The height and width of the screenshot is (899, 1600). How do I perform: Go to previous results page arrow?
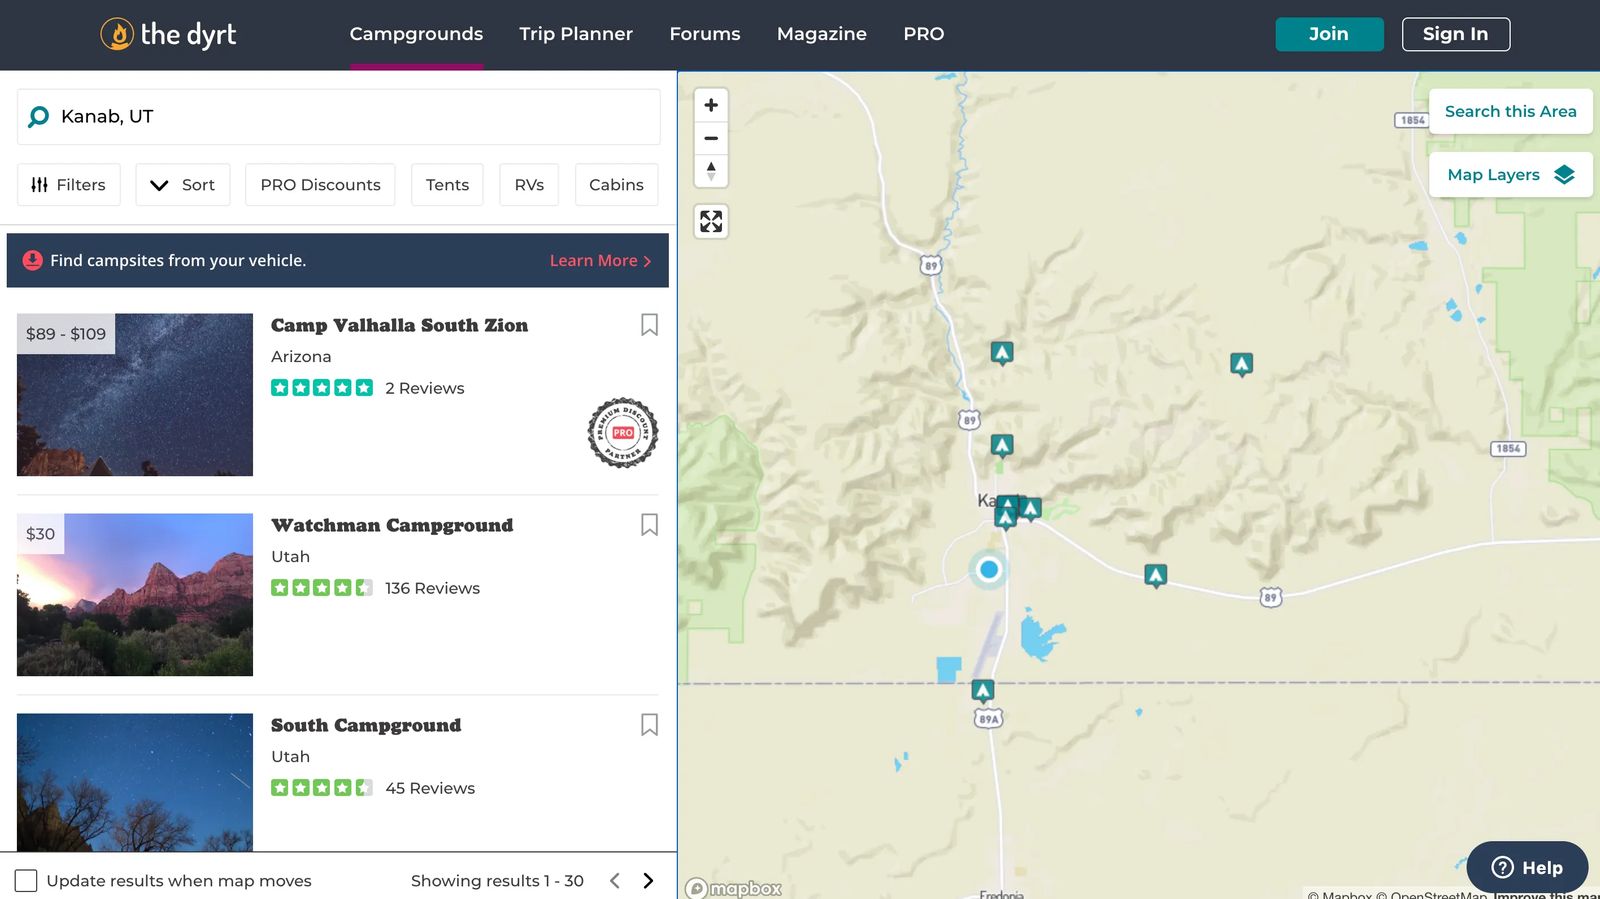point(615,881)
